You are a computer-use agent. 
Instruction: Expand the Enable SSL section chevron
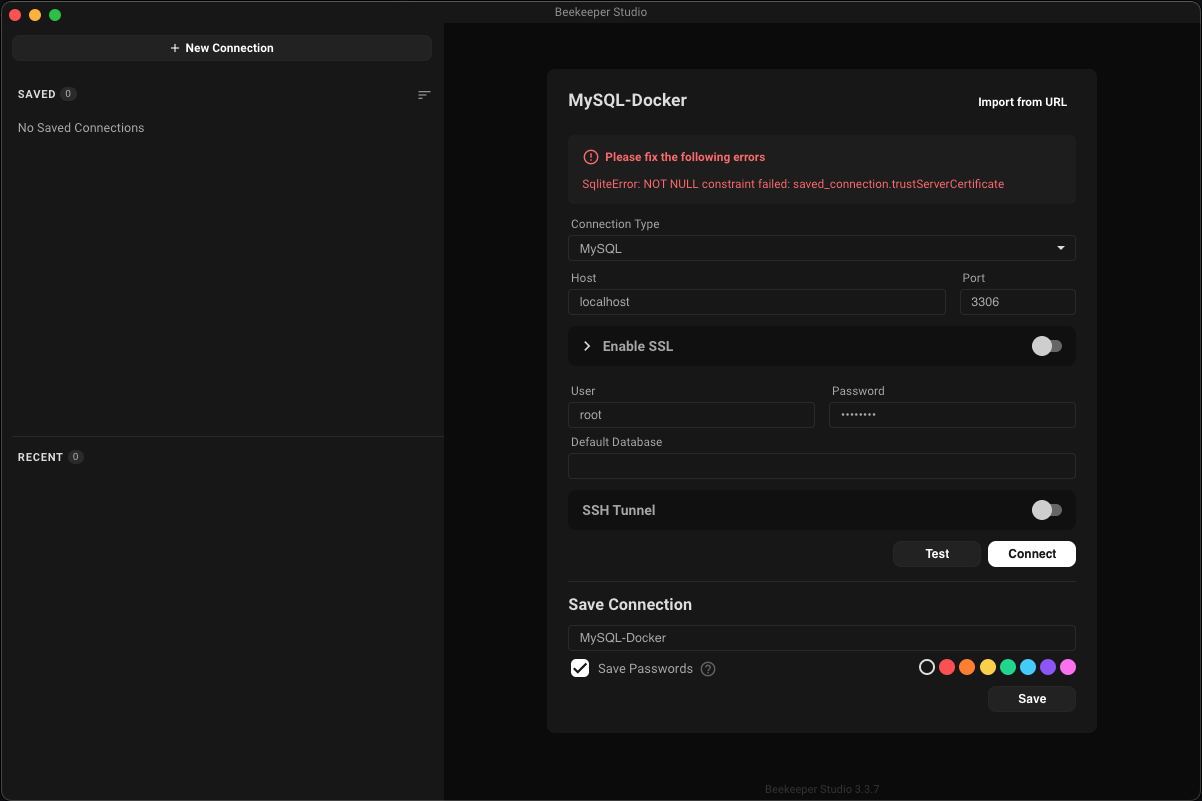click(x=587, y=346)
